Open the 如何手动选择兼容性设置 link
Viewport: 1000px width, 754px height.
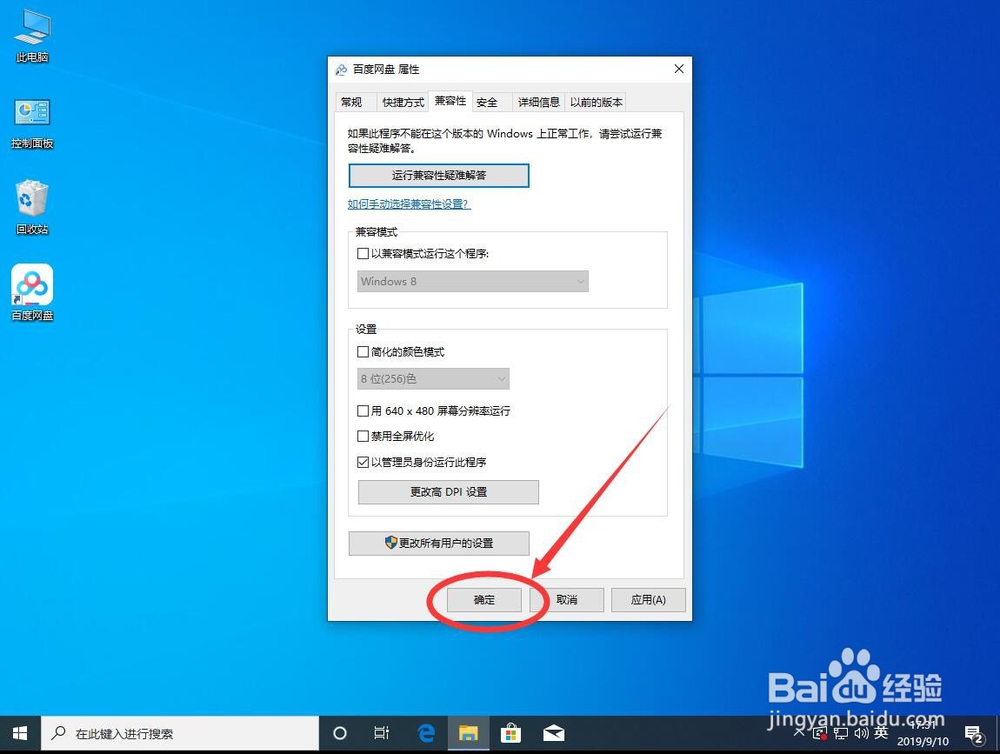click(408, 203)
